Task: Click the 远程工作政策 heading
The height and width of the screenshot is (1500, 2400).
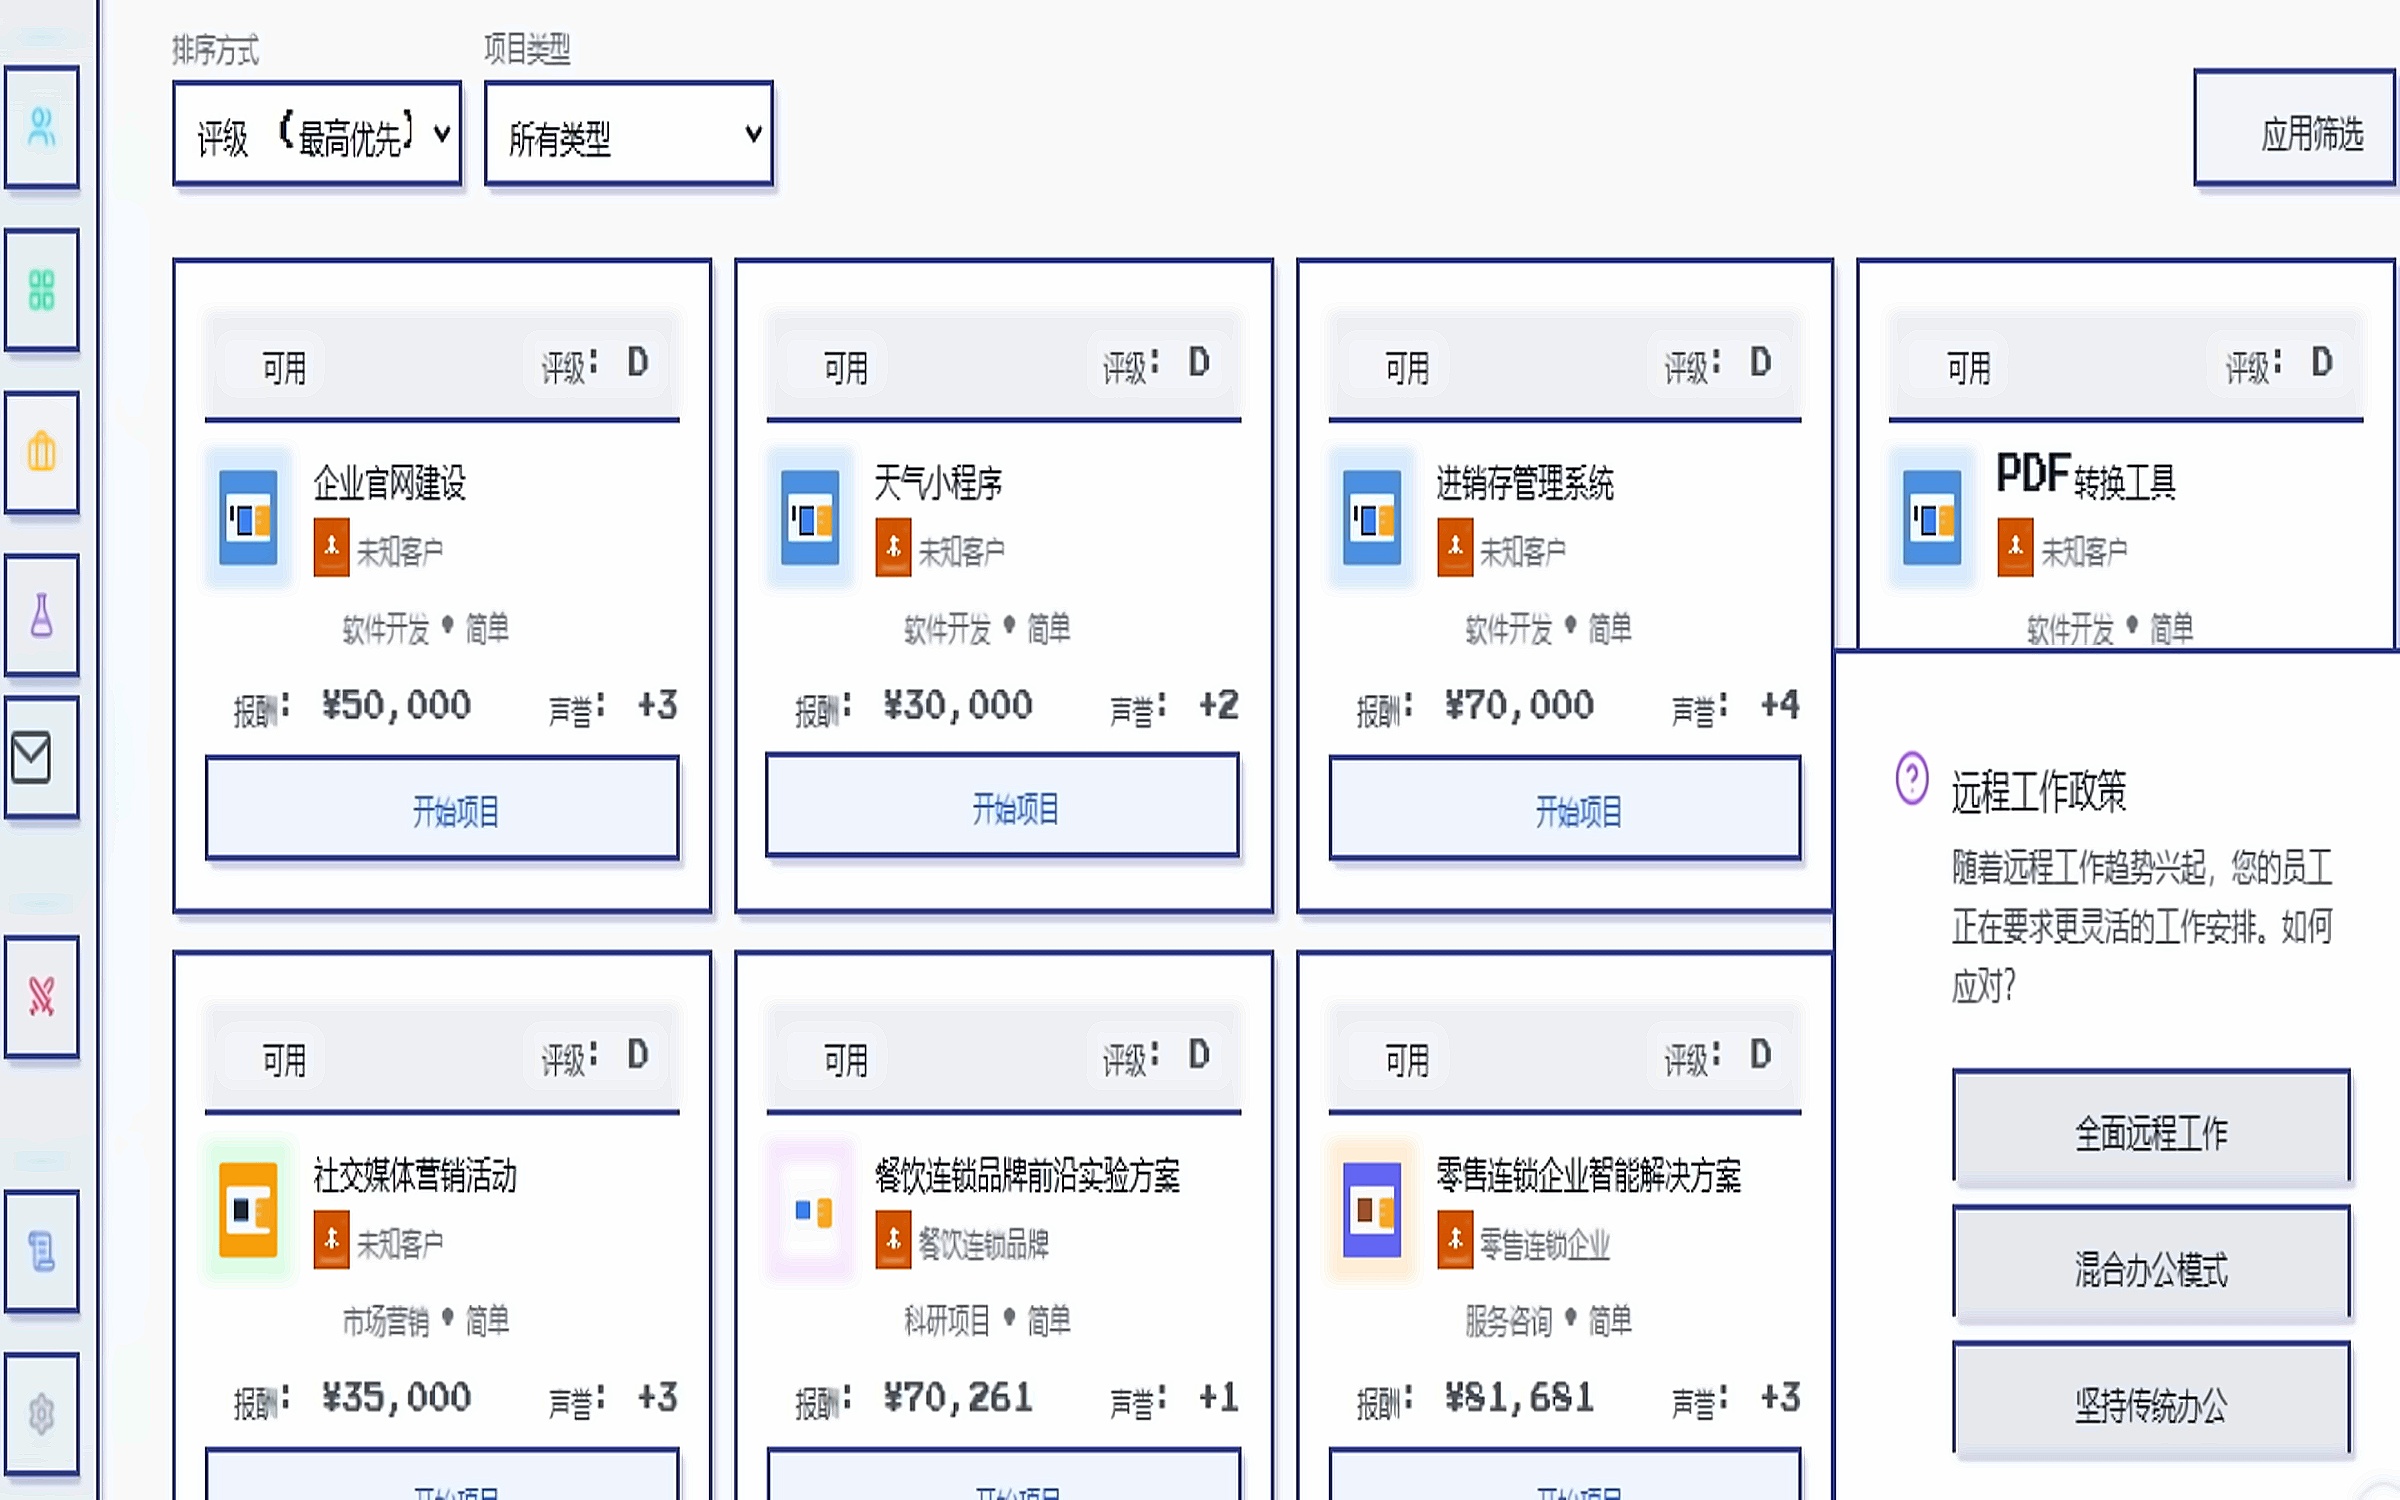Action: coord(2039,791)
